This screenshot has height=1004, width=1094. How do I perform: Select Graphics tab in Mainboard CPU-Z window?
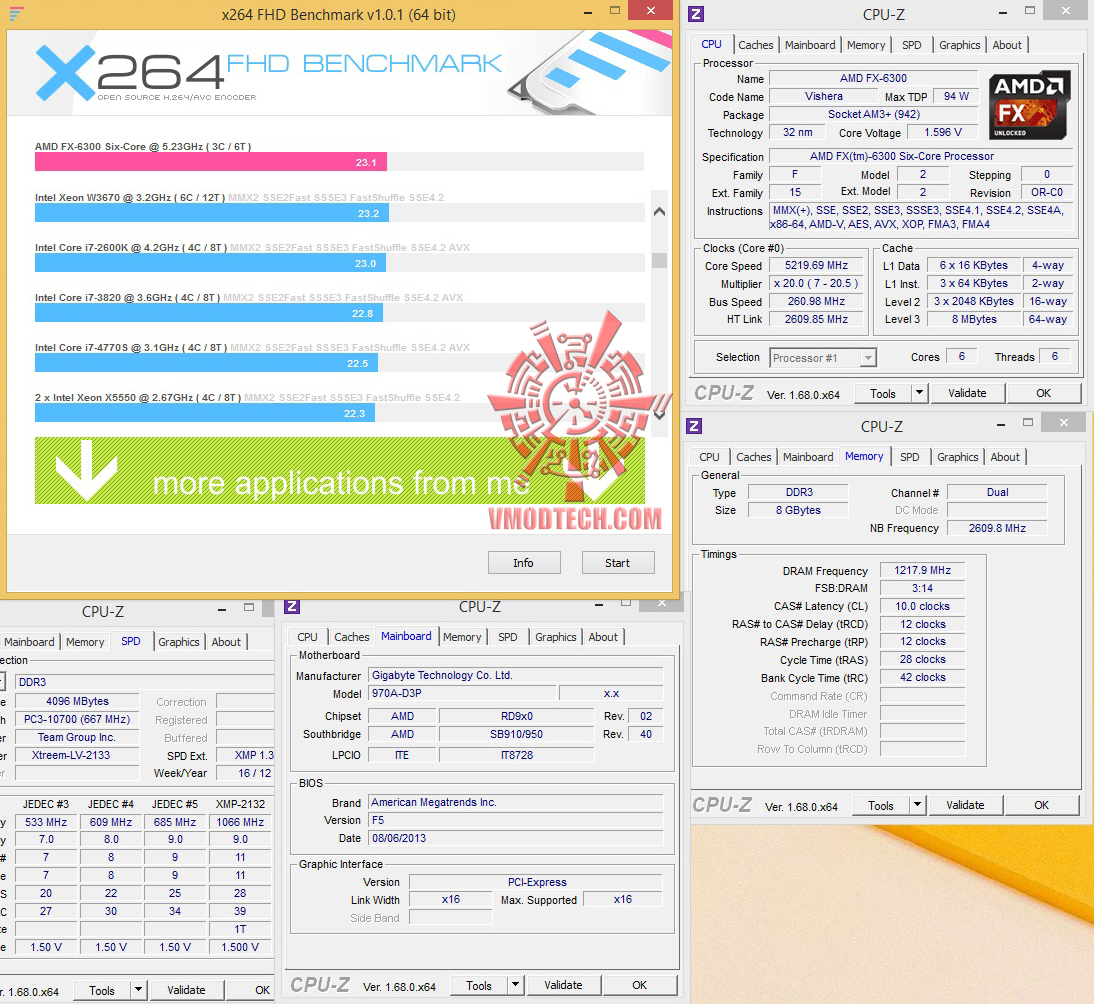click(x=555, y=637)
